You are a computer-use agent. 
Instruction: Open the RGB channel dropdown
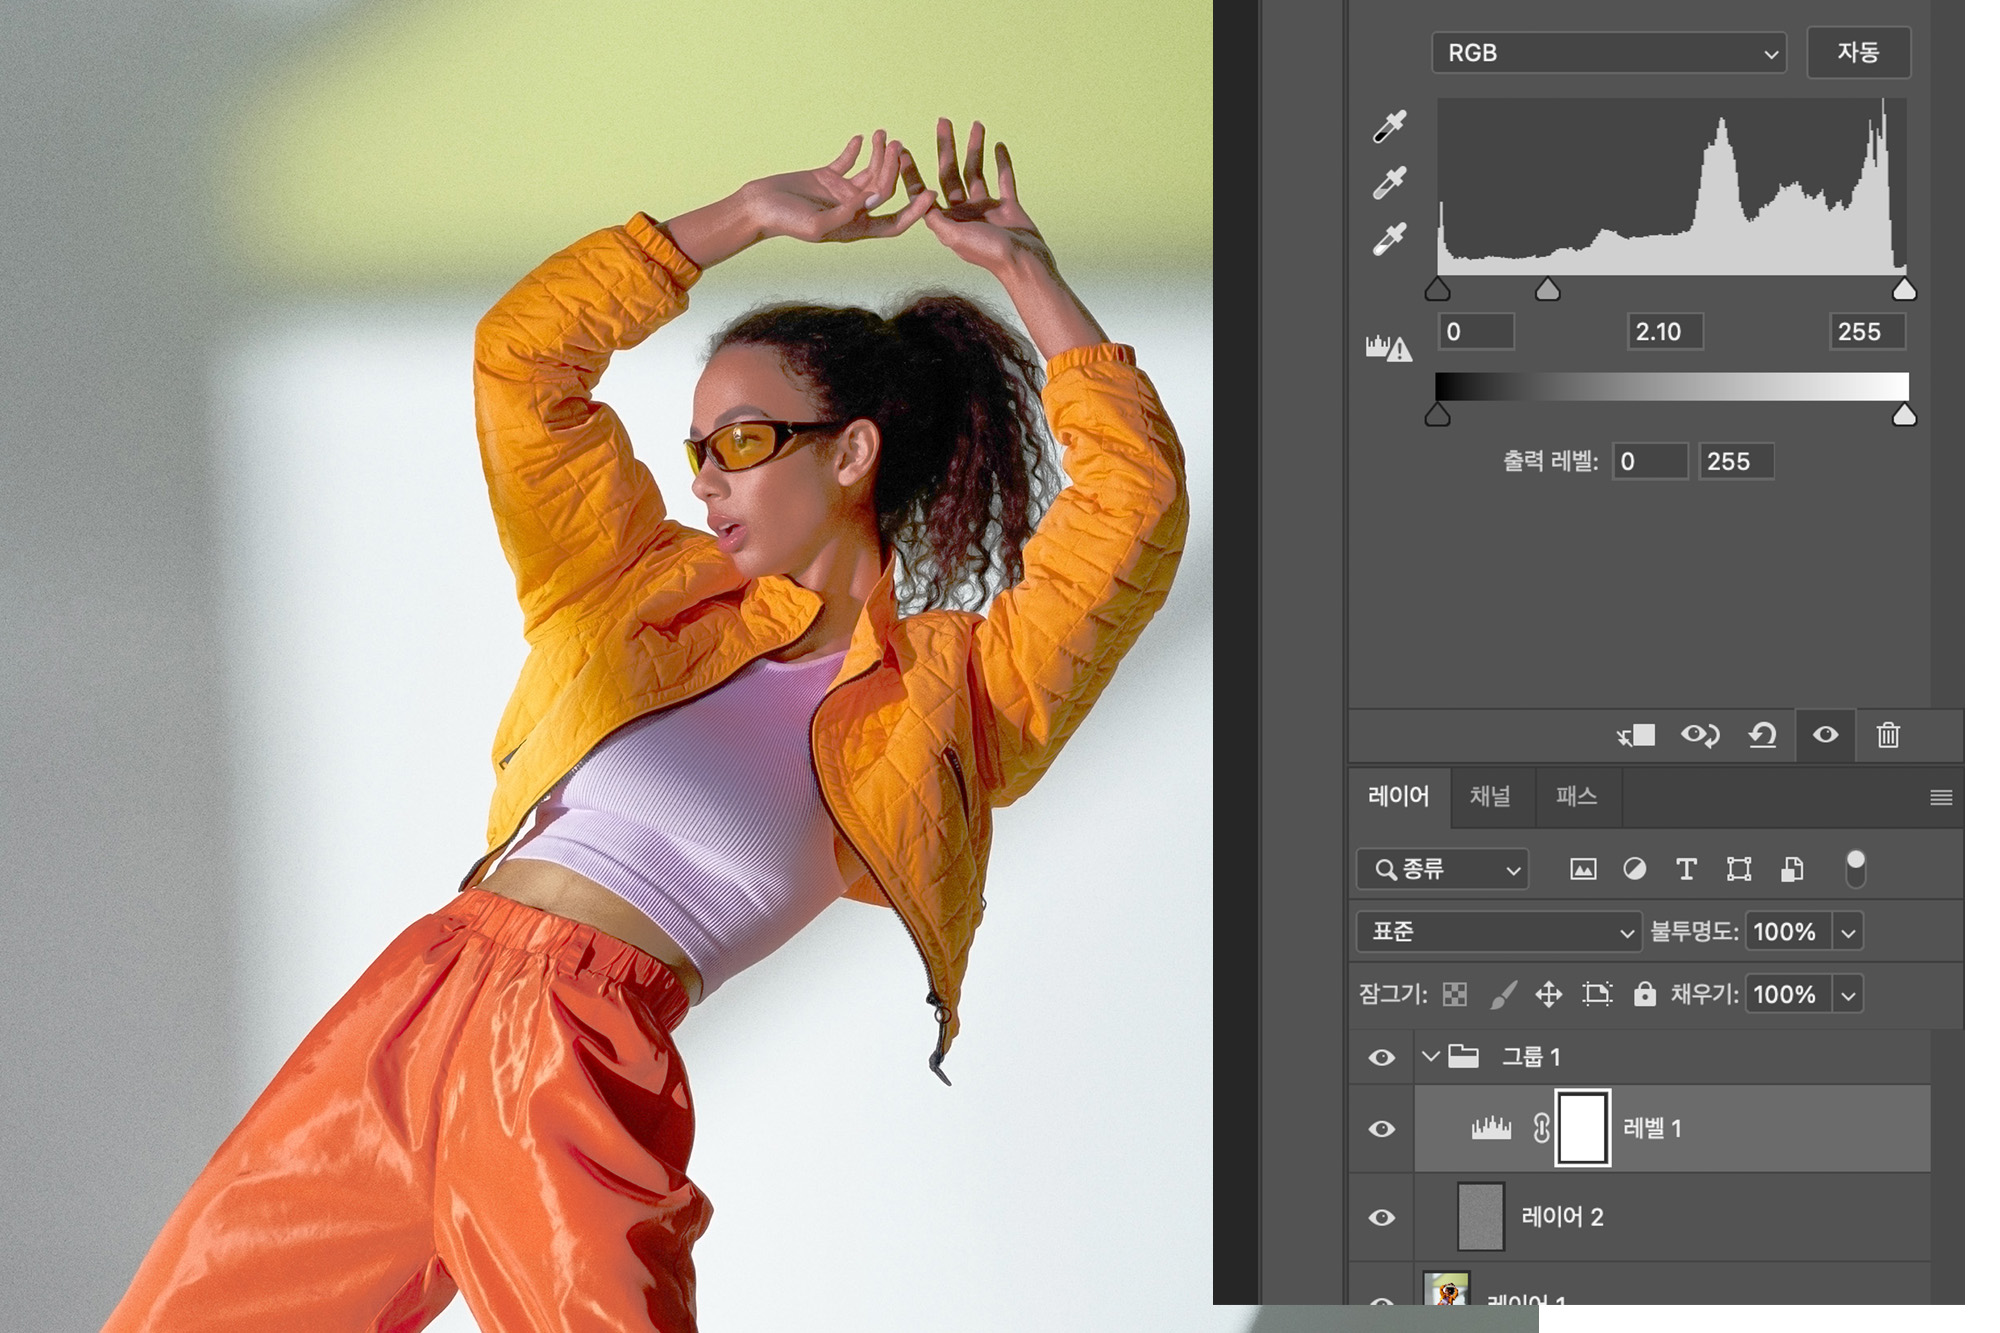pos(1608,53)
